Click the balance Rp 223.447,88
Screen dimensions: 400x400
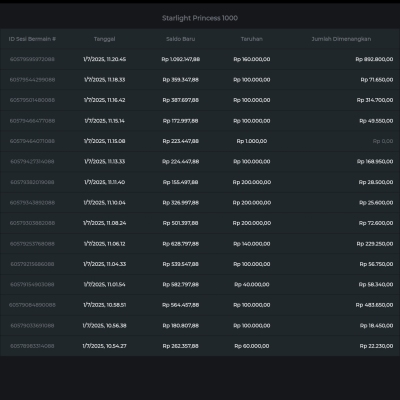180,141
